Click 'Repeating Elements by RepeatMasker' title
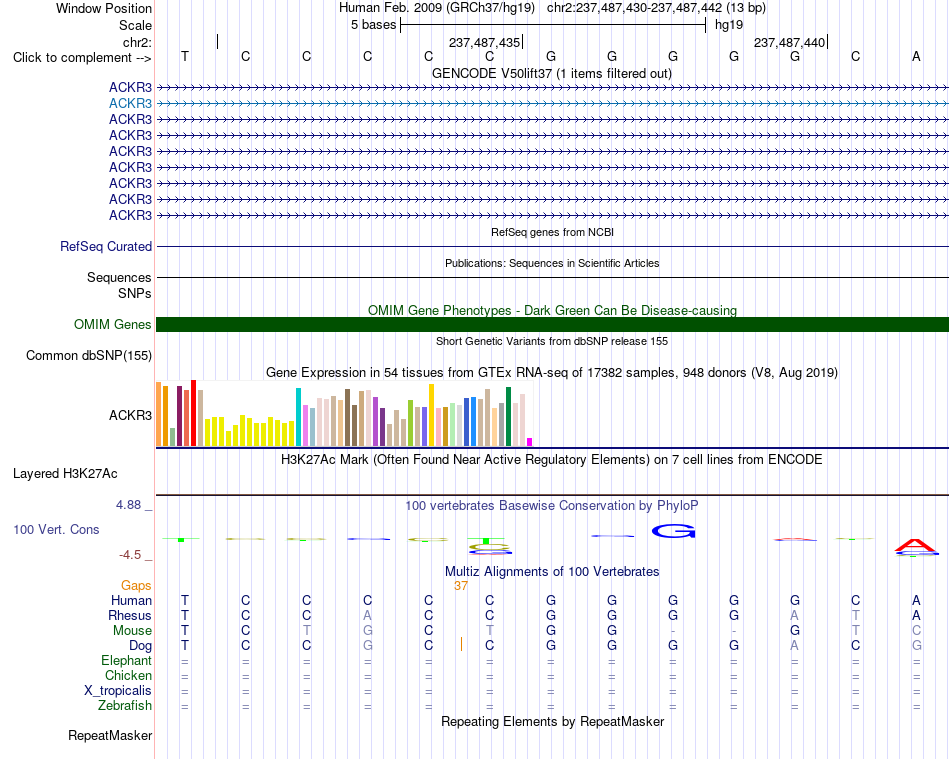The height and width of the screenshot is (759, 950). [553, 721]
